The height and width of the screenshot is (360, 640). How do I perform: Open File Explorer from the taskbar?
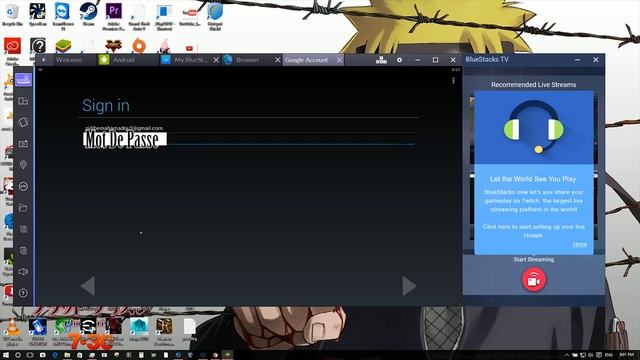[x=67, y=355]
